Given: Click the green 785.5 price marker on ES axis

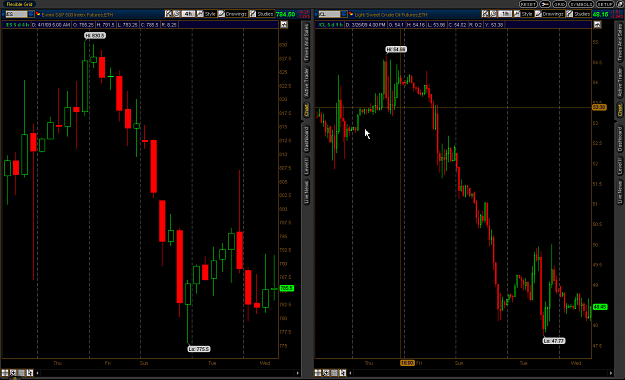Looking at the screenshot, I should point(287,288).
